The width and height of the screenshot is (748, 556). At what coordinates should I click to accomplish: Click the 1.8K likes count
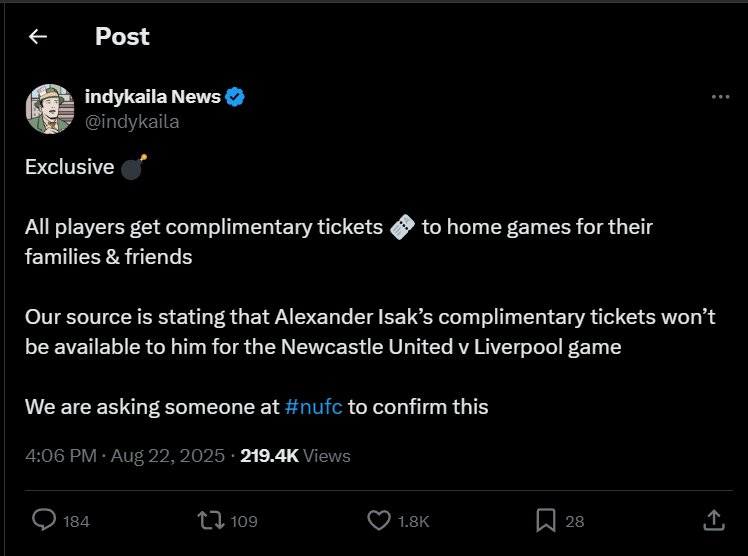(x=413, y=521)
